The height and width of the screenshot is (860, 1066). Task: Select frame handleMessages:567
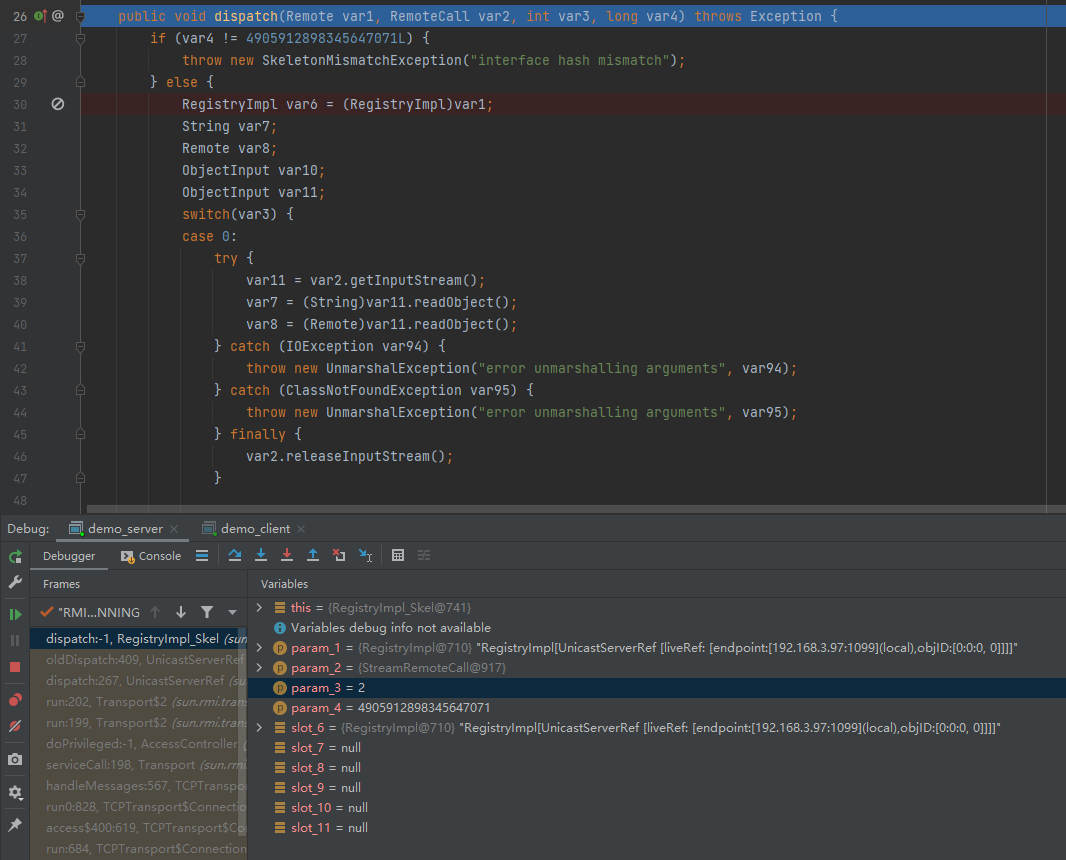click(x=139, y=786)
